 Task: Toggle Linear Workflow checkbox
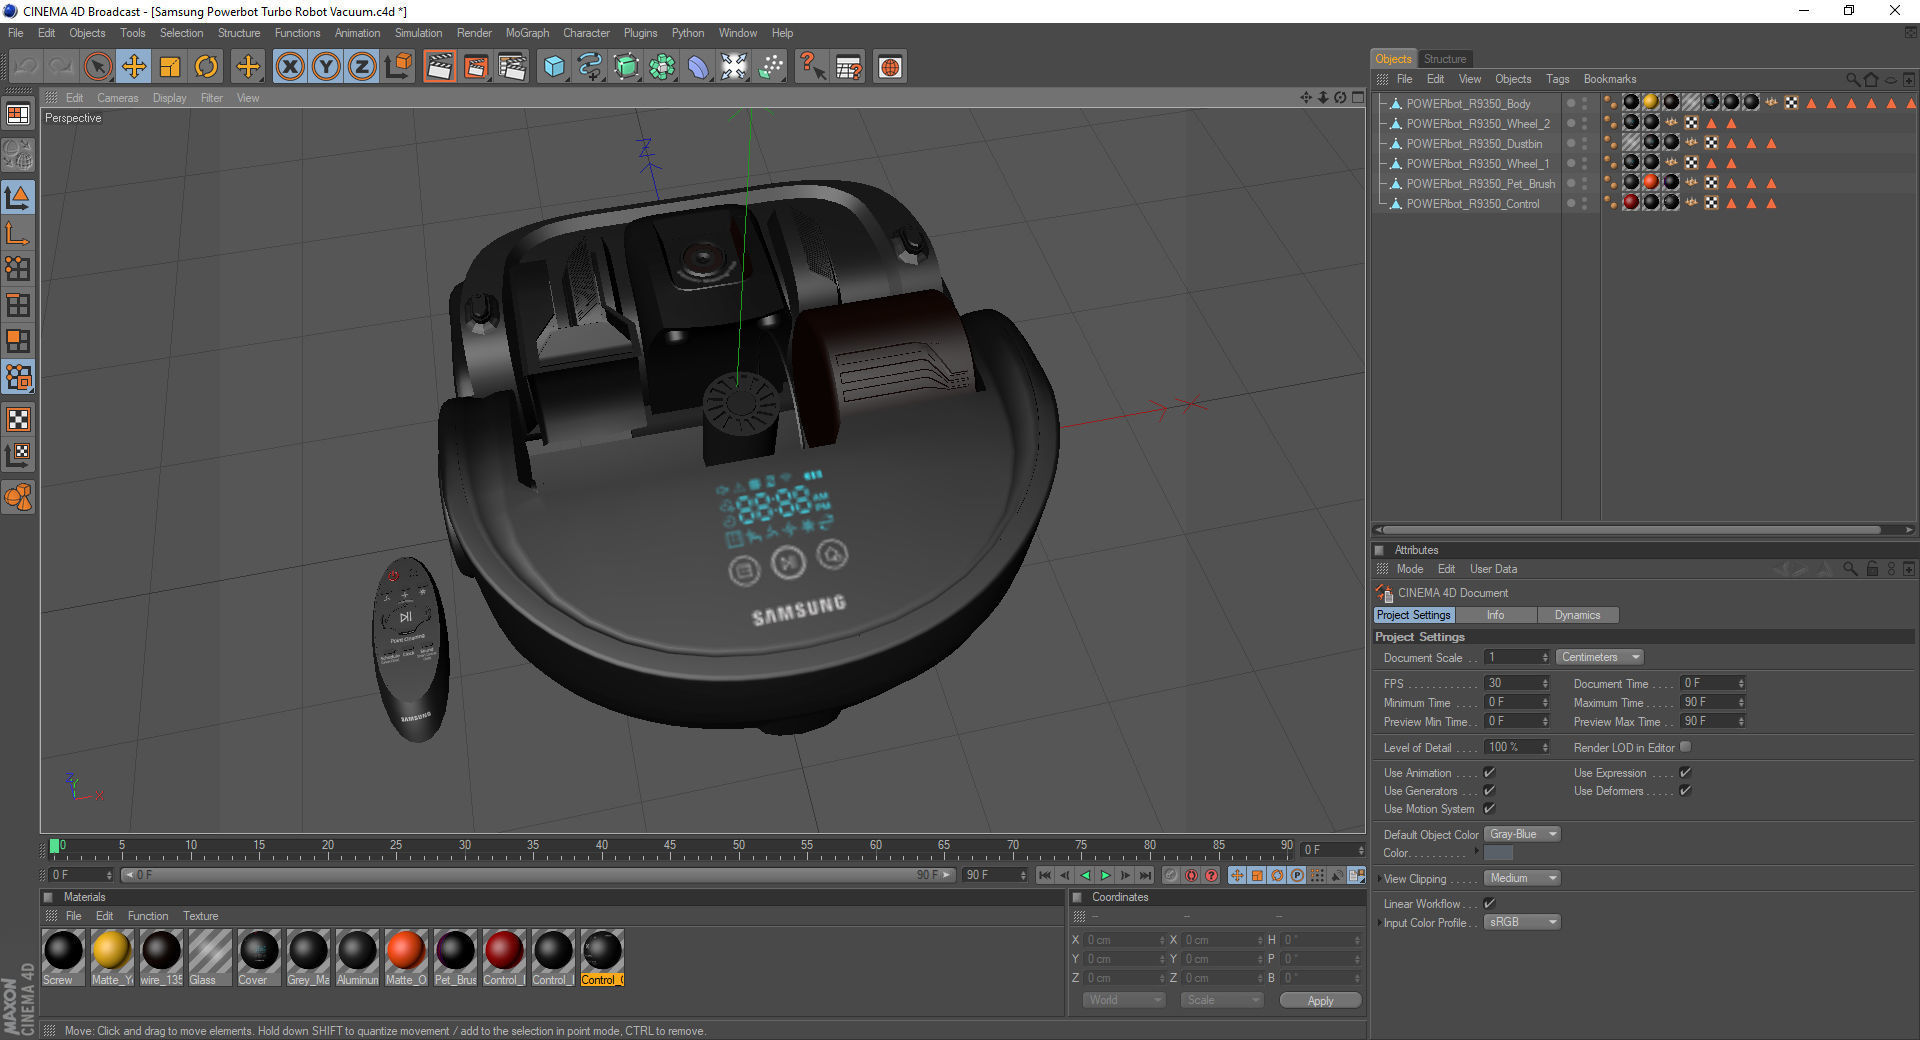coord(1489,903)
